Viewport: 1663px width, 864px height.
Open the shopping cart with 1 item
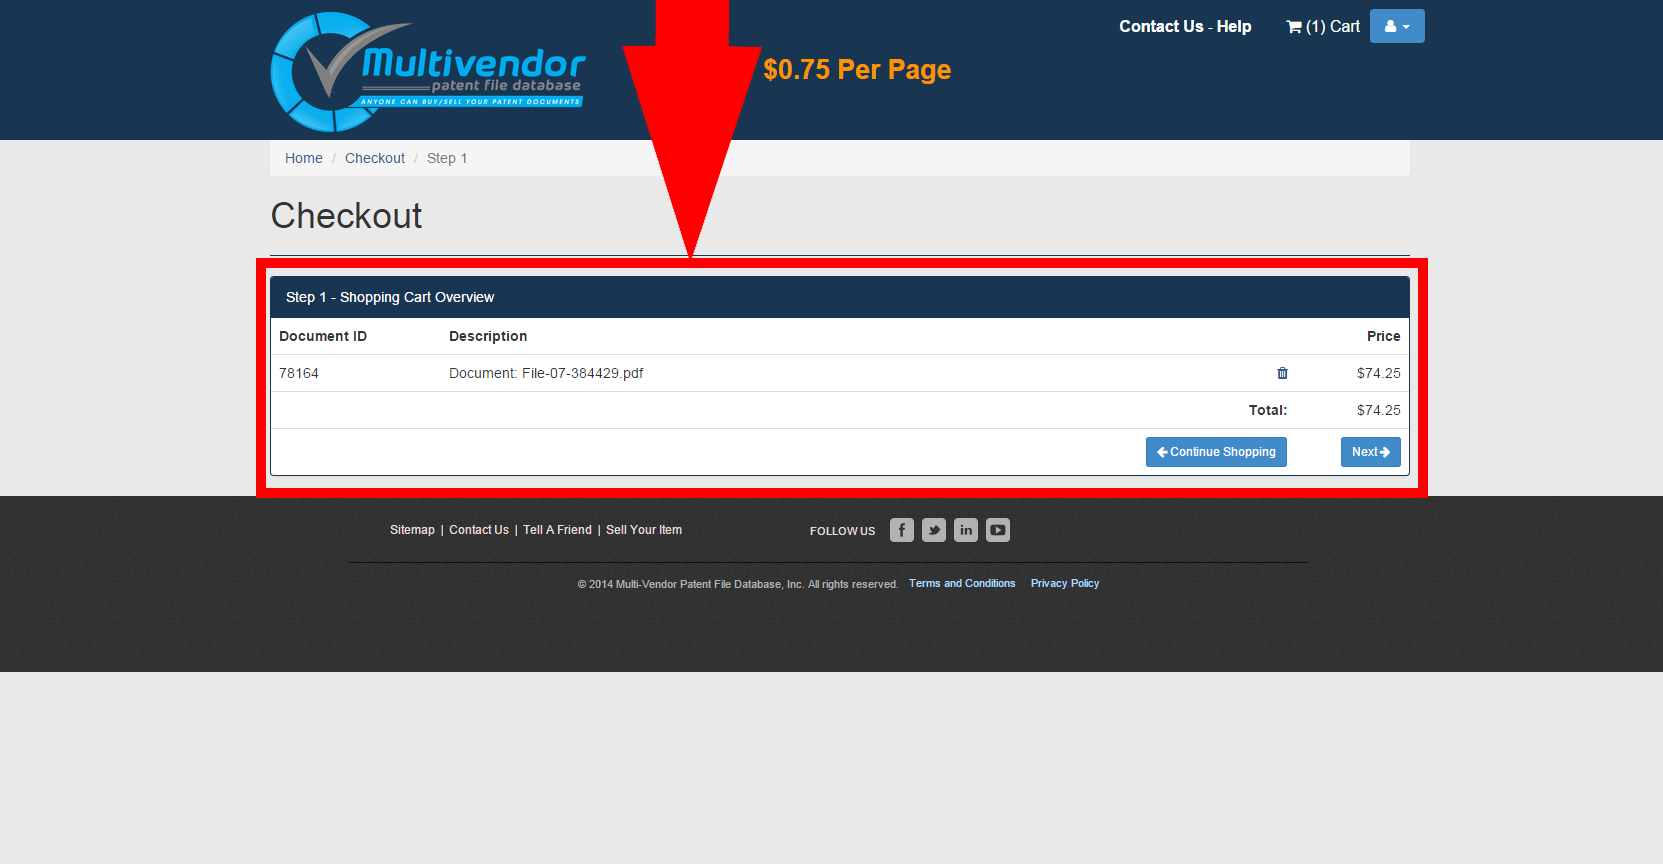[1322, 27]
